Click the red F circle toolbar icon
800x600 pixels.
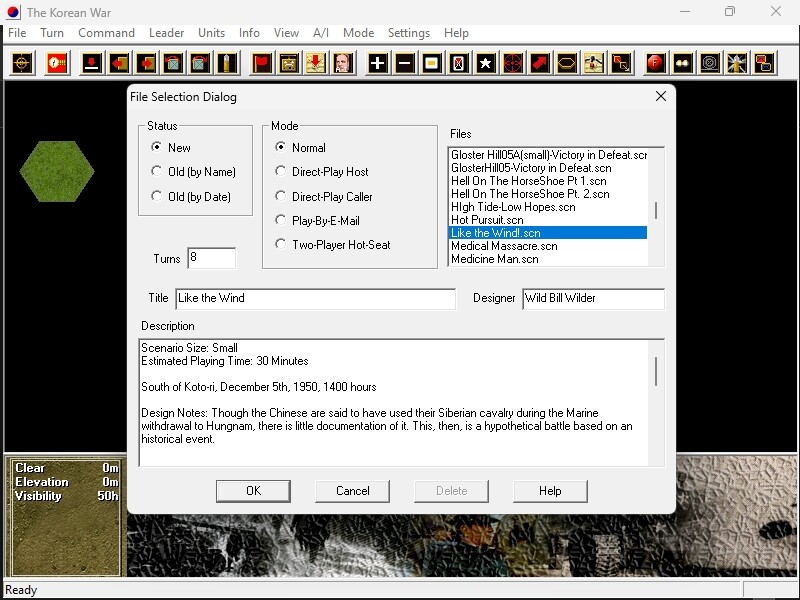656,63
